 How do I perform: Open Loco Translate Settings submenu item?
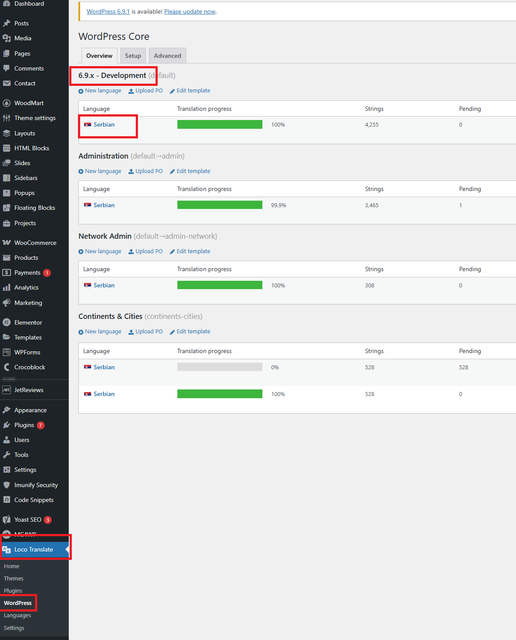(x=14, y=628)
